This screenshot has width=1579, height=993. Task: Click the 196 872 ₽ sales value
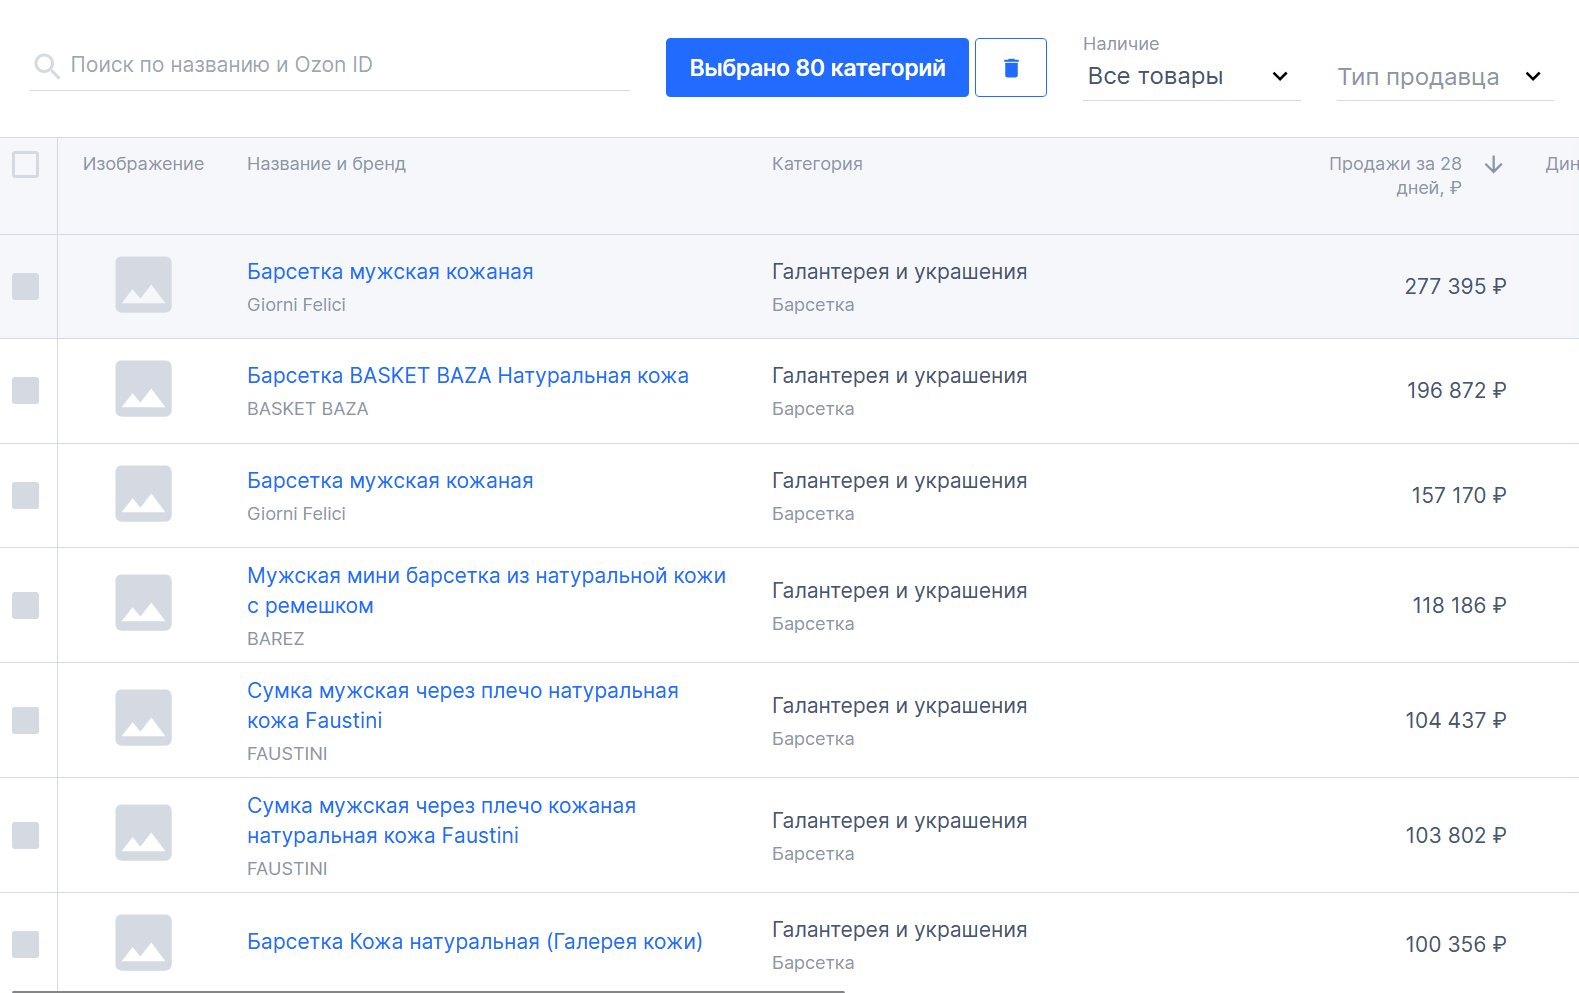(x=1456, y=391)
